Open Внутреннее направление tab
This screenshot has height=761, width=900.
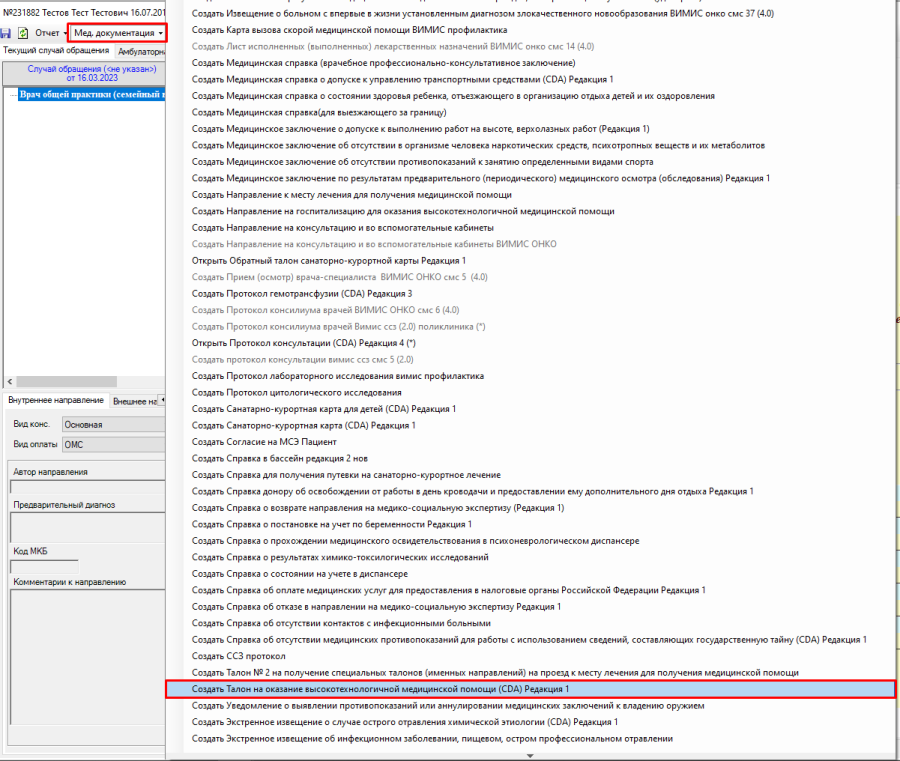coord(56,400)
